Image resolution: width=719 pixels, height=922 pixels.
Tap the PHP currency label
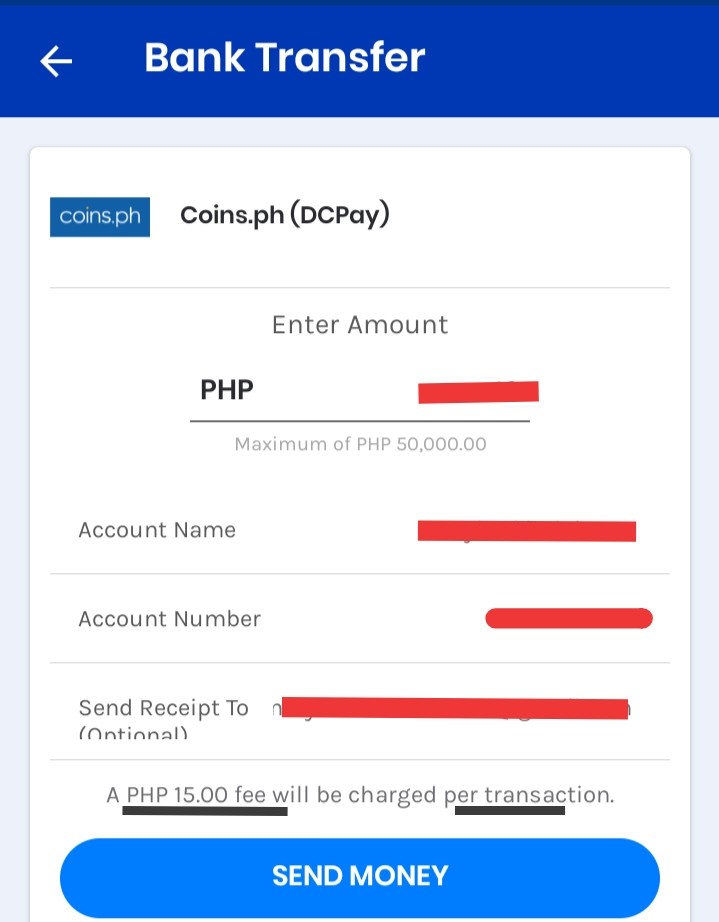pyautogui.click(x=227, y=389)
